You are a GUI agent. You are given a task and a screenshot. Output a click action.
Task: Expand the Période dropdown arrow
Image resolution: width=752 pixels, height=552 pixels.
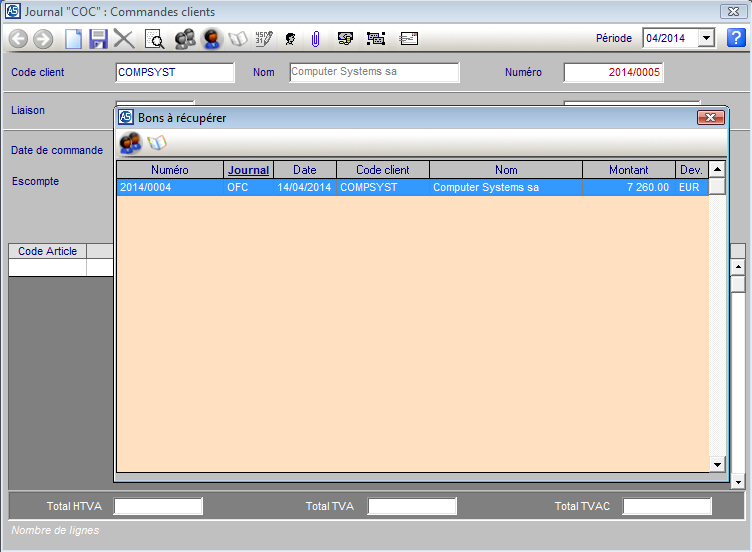pyautogui.click(x=707, y=38)
